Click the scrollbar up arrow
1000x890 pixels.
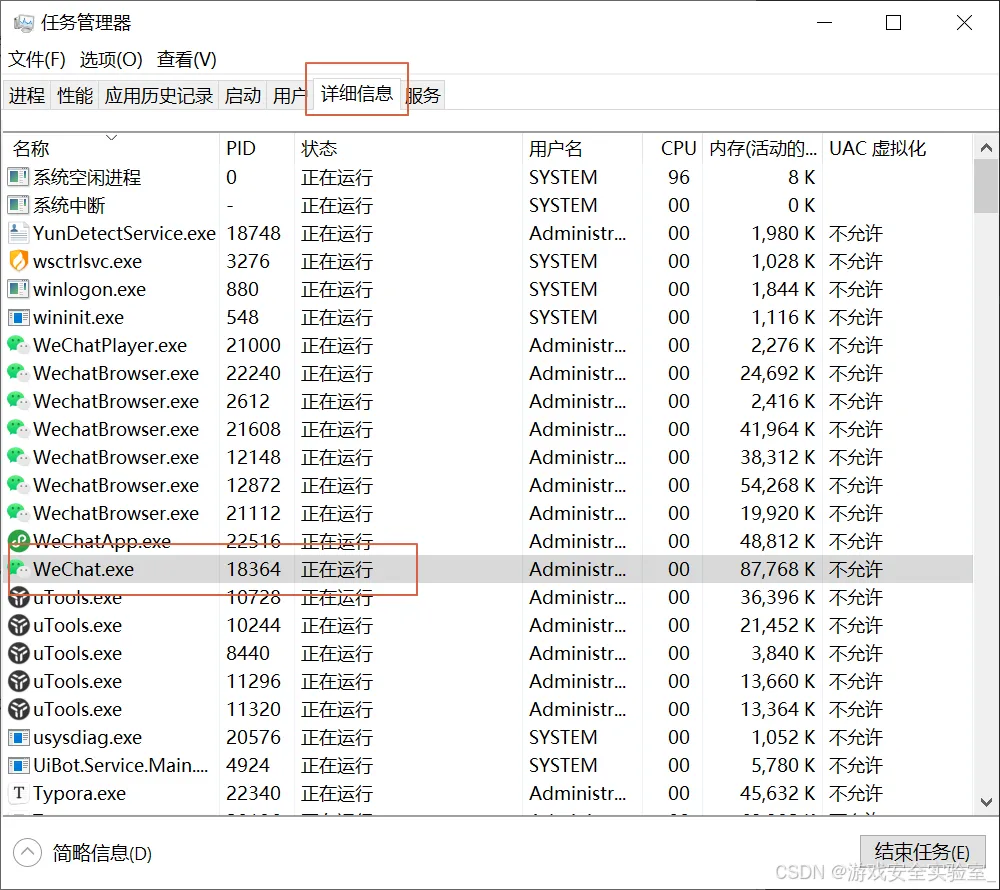tap(986, 148)
